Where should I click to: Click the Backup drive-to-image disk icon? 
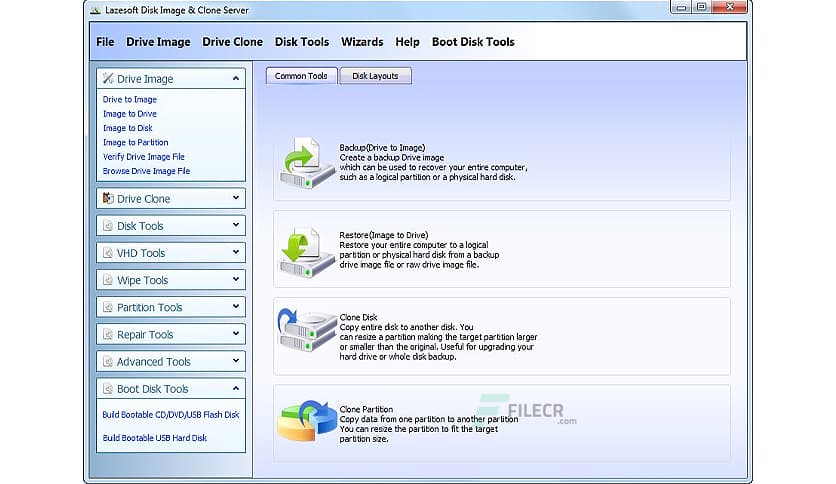[x=307, y=163]
